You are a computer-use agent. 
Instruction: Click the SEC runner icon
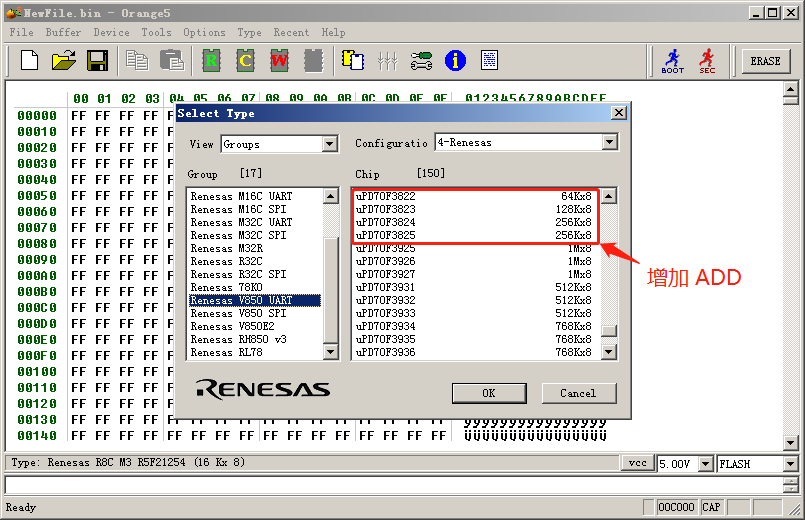[707, 61]
